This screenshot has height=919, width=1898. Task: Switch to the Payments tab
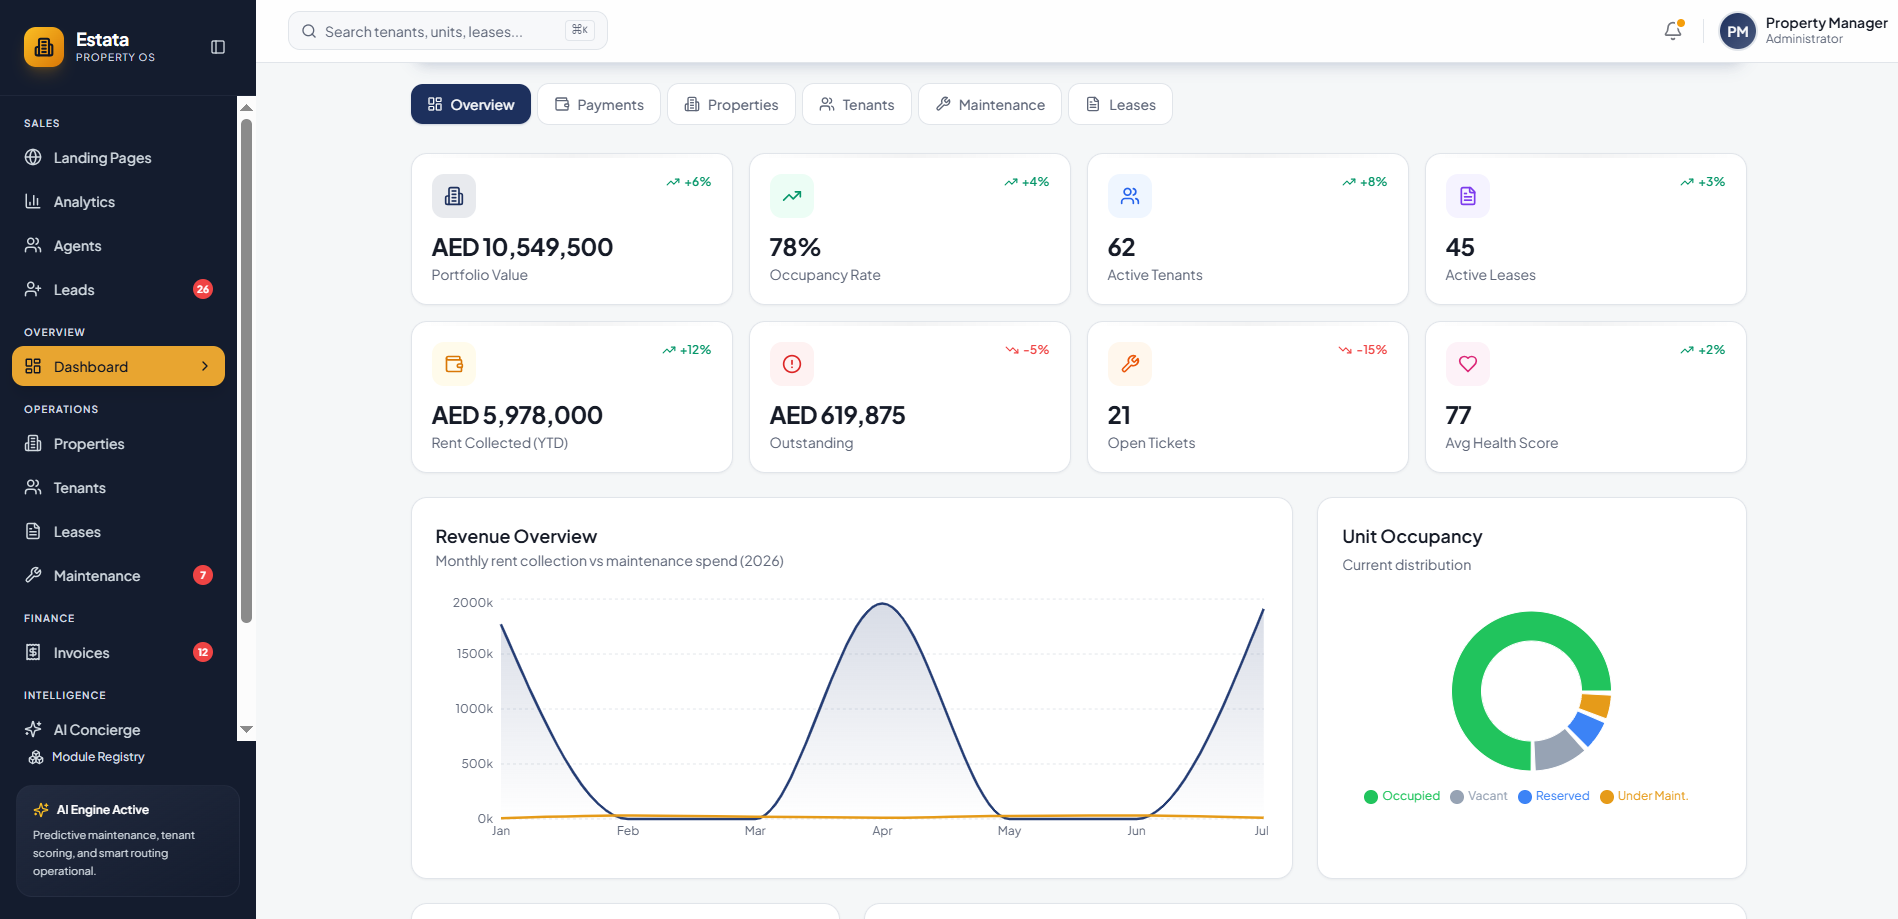599,104
